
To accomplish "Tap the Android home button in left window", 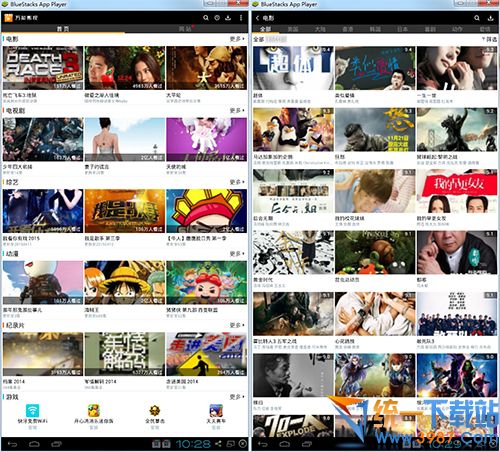I will click(x=34, y=444).
